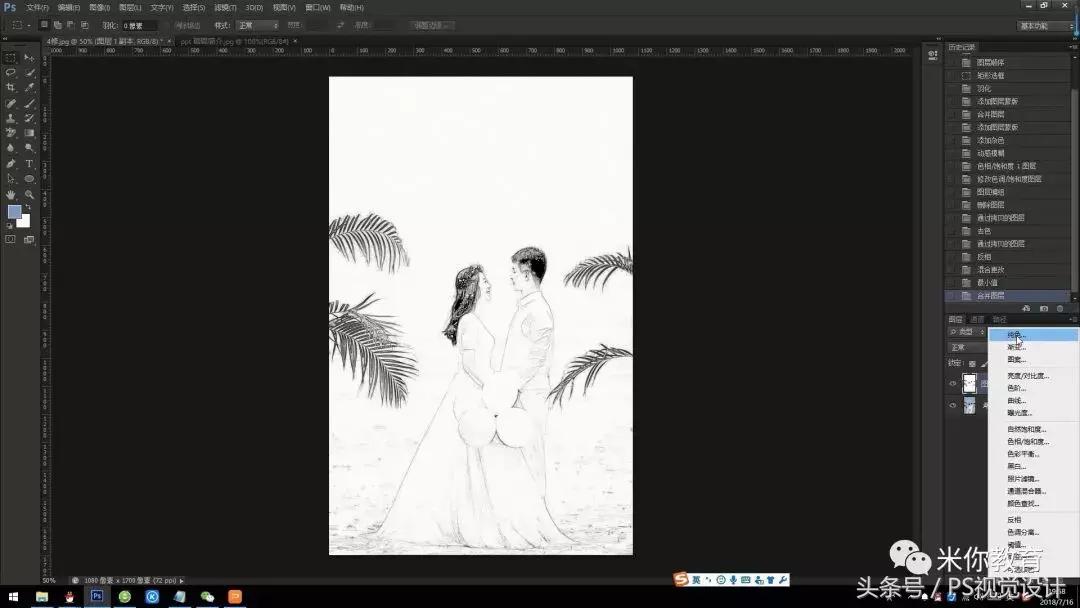
Task: Select the Zoom tool in the toolbar
Action: [28, 192]
